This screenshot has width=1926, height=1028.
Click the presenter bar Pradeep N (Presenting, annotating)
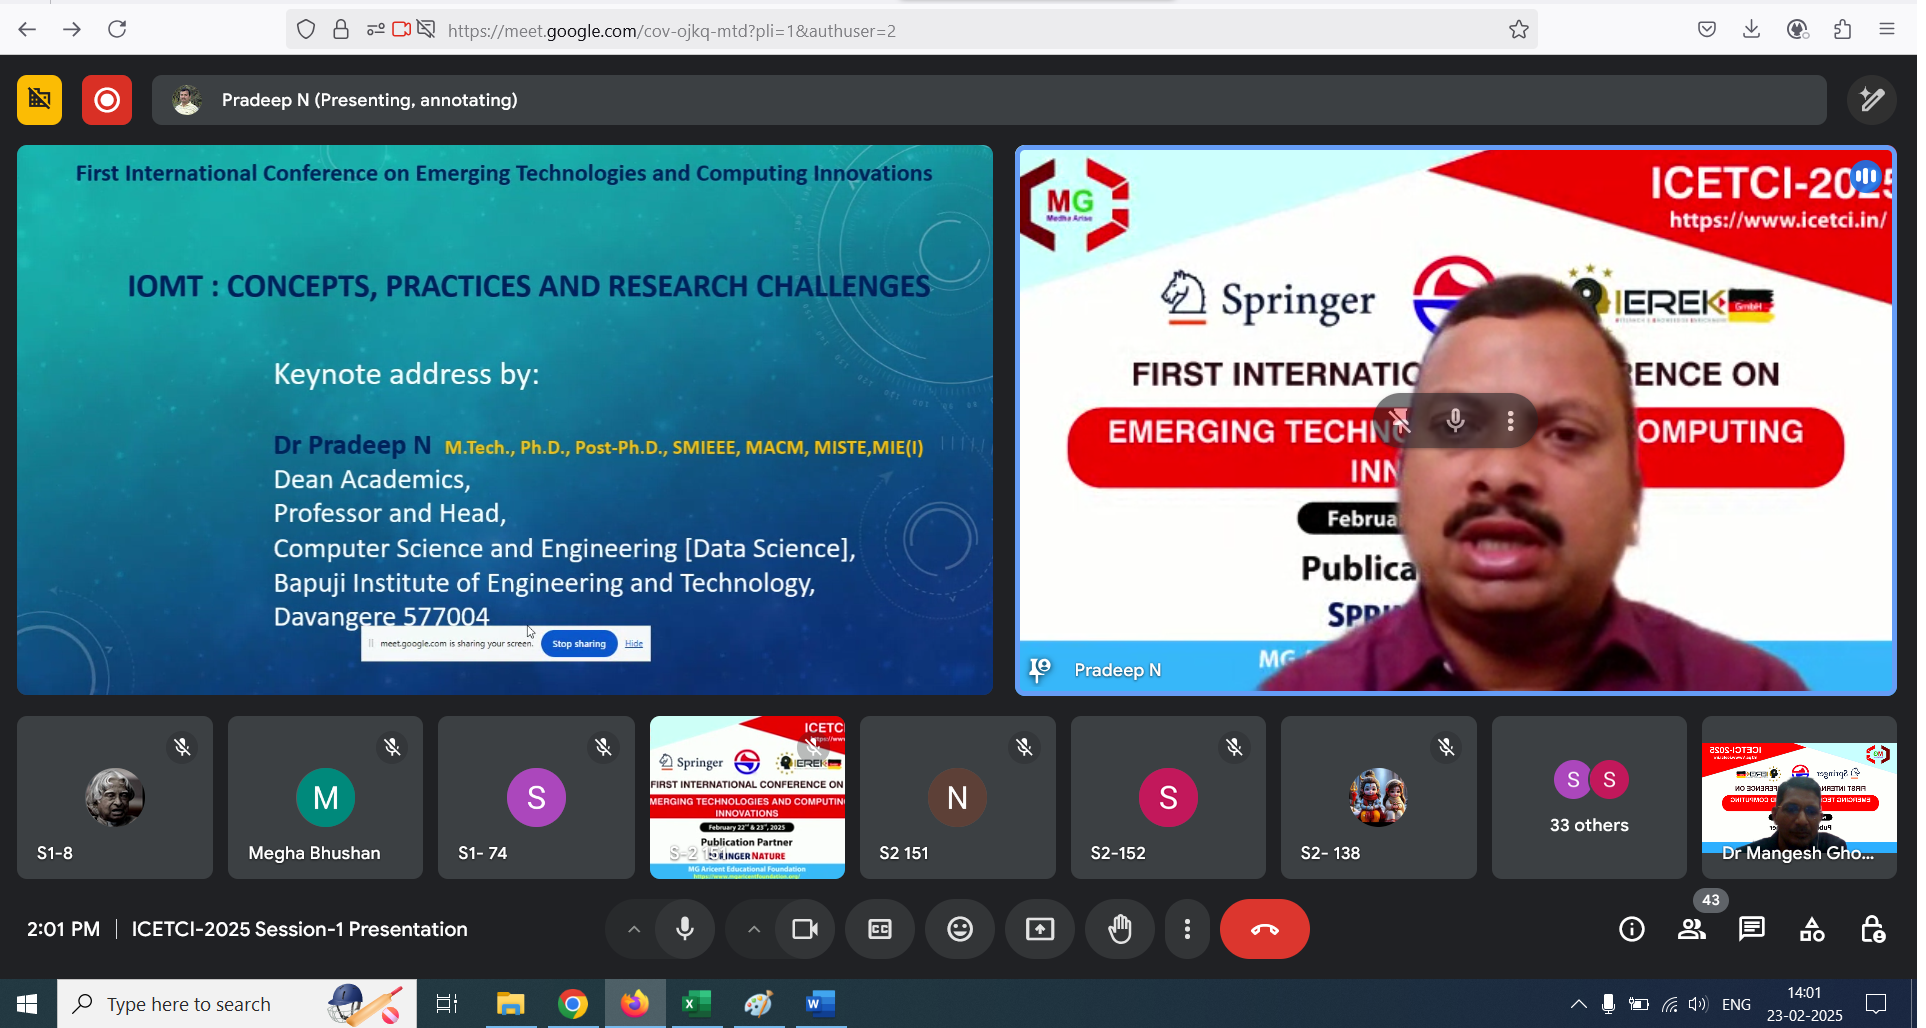point(989,100)
